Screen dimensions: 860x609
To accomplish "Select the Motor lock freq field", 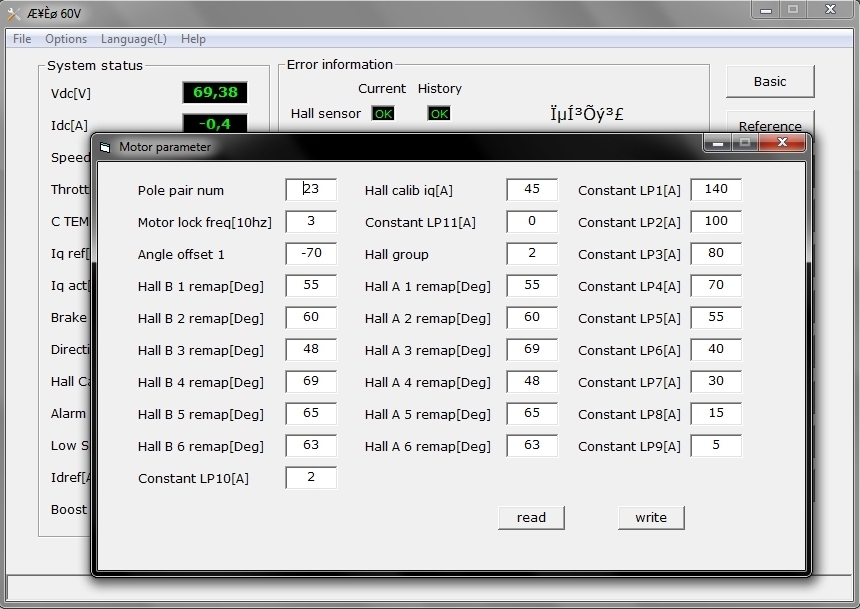I will (x=311, y=222).
